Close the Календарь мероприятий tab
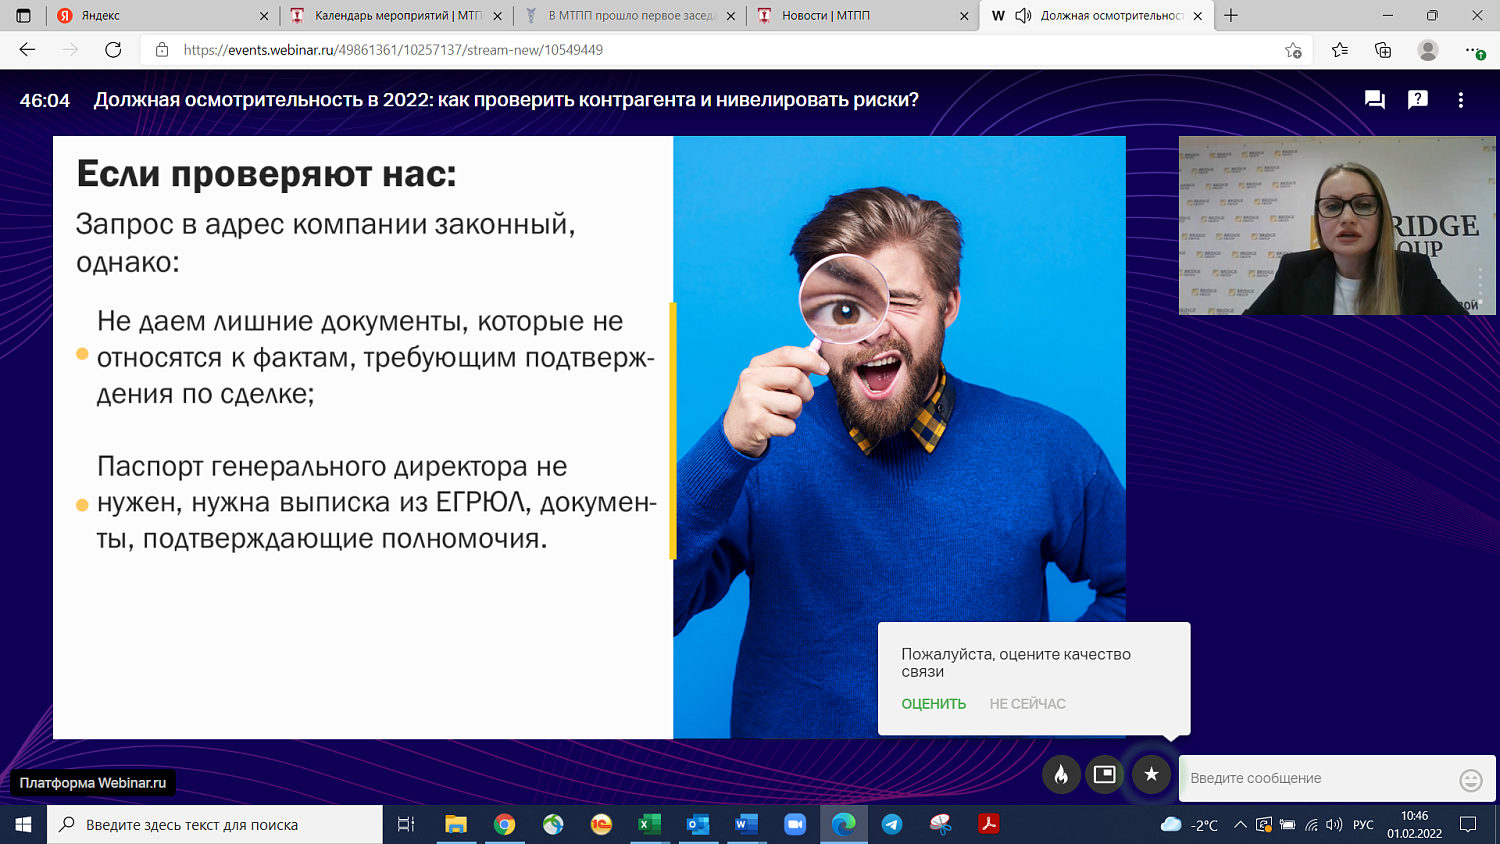The width and height of the screenshot is (1500, 844). (498, 16)
